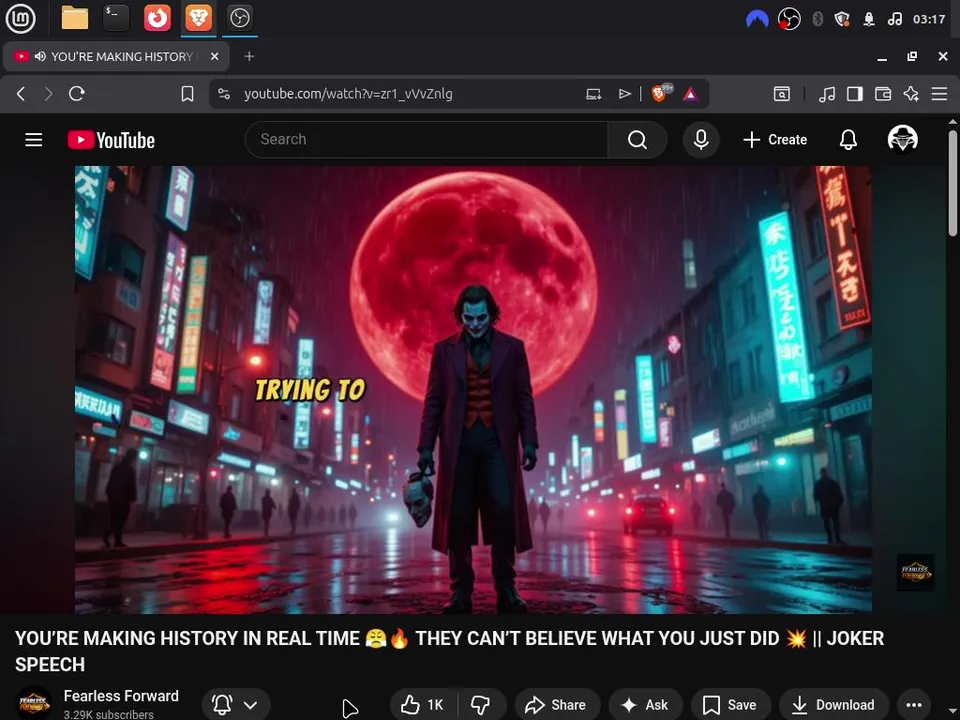Open YouTube guide hamburger menu
Viewport: 960px width, 720px height.
(x=34, y=140)
